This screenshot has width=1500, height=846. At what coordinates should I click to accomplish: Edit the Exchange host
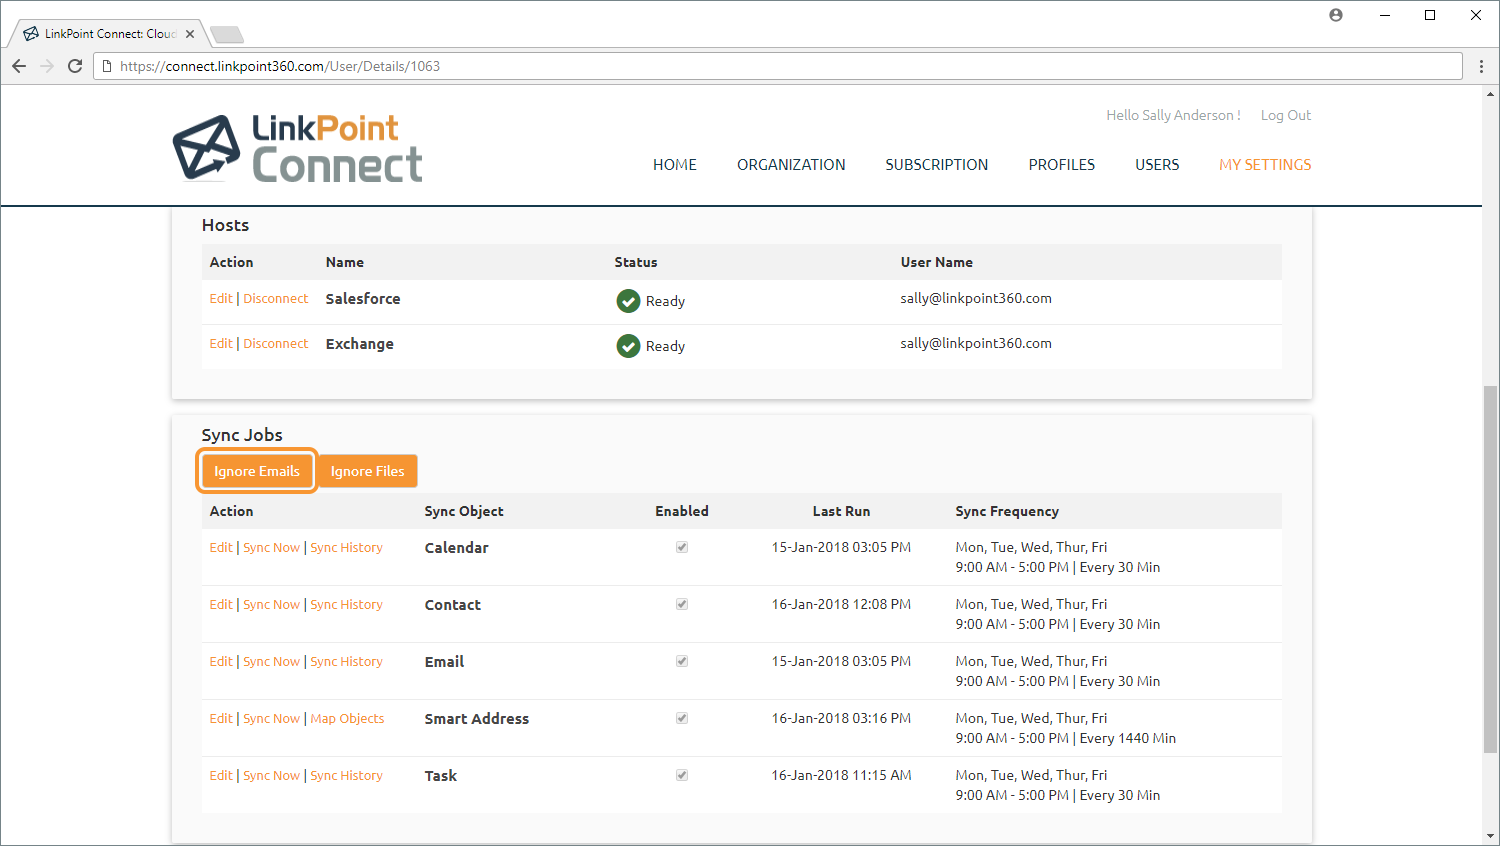(x=221, y=343)
